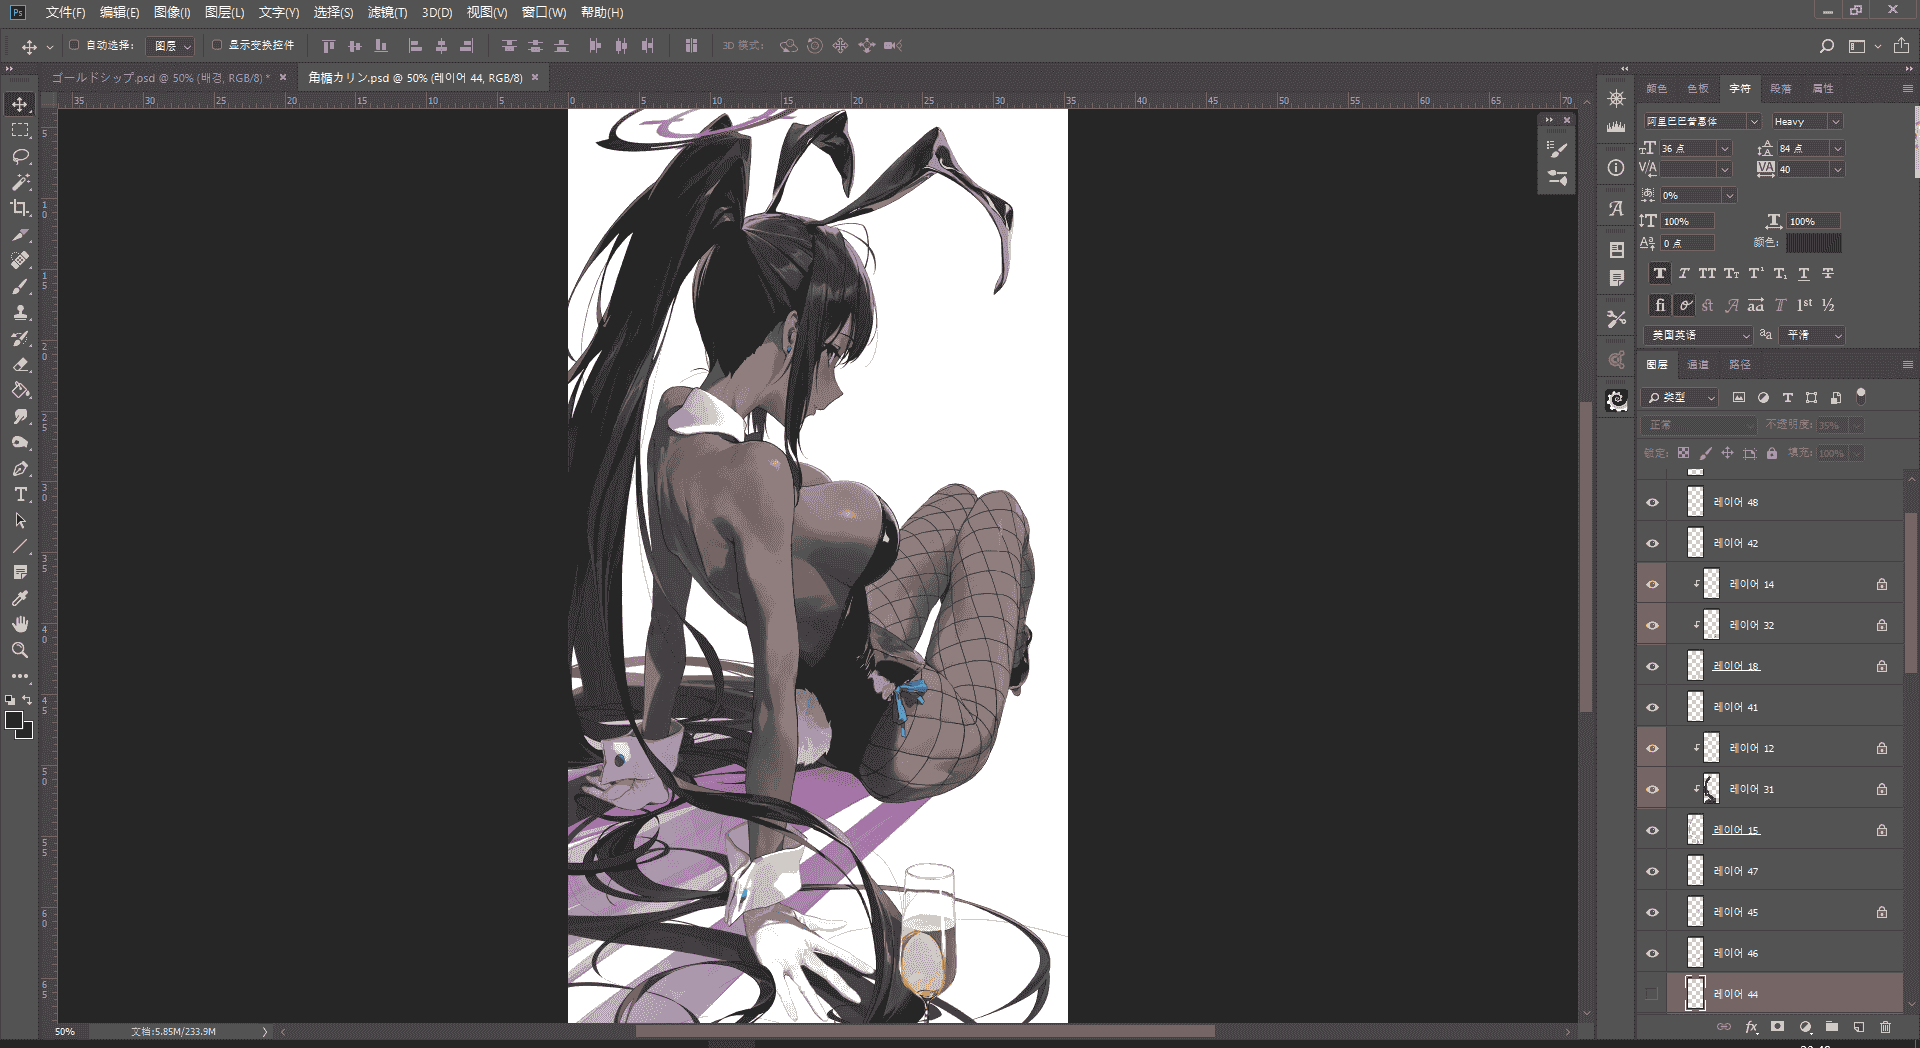Enable the 显示变换控件 checkbox

click(216, 45)
